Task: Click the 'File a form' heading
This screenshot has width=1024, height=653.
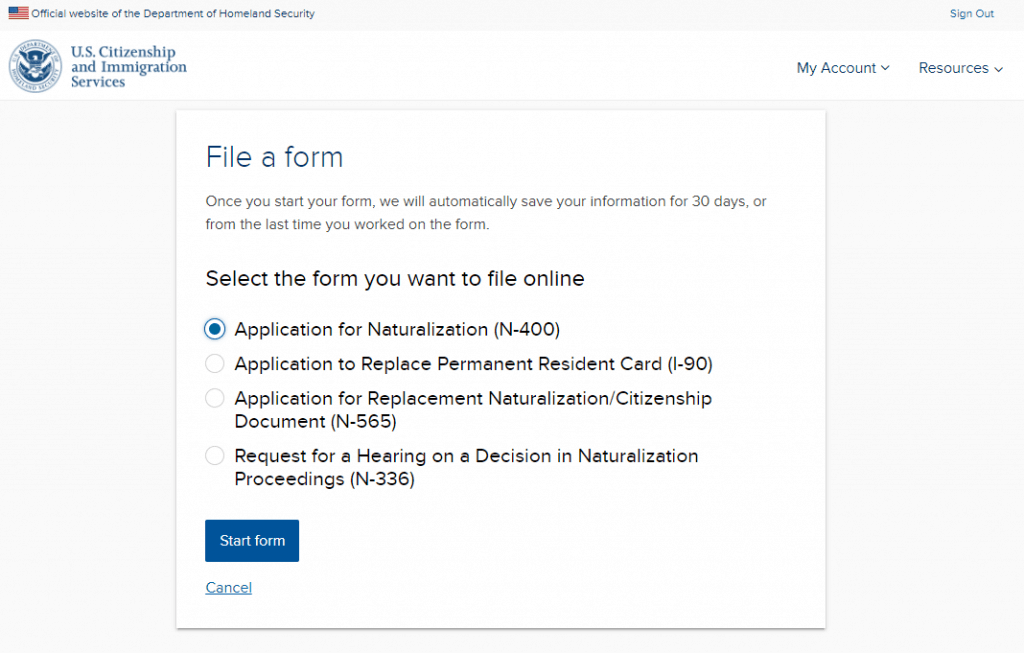Action: pyautogui.click(x=274, y=157)
